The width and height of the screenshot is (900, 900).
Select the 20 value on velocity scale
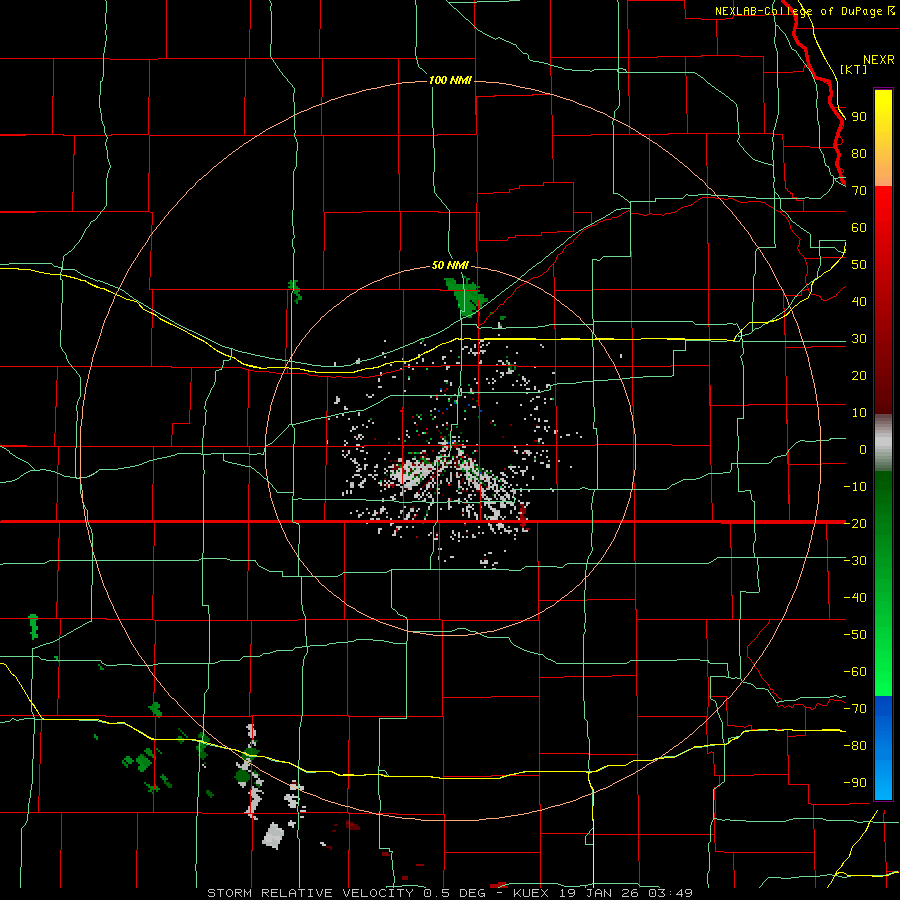click(859, 375)
